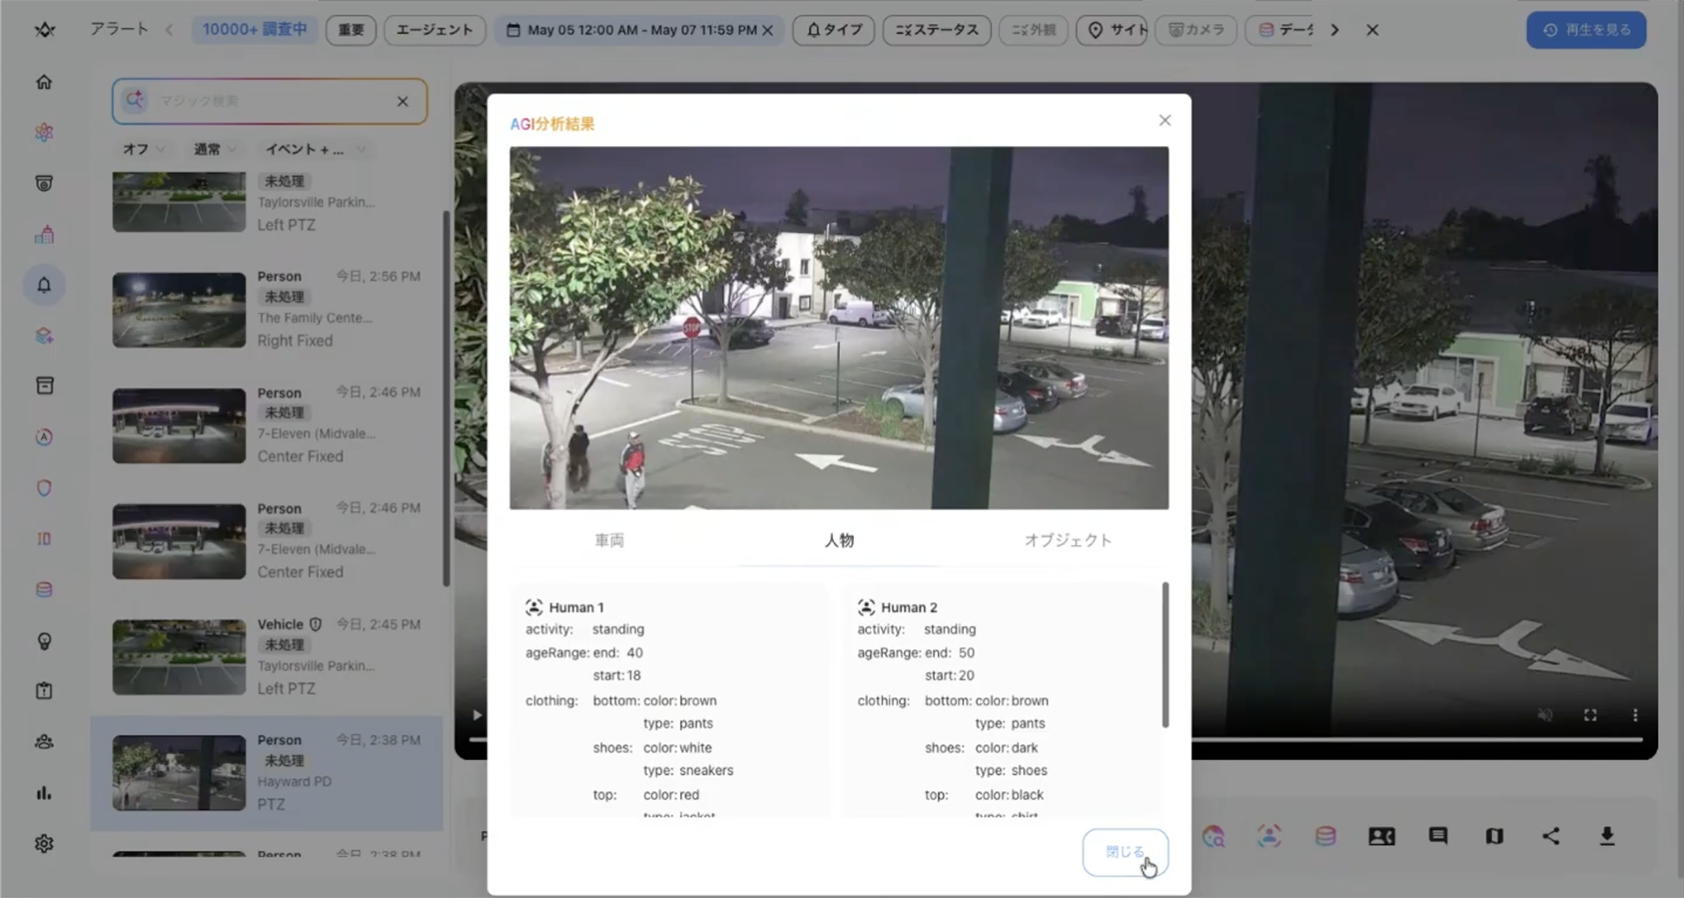
Task: Switch to the 人物 tab
Action: (839, 540)
